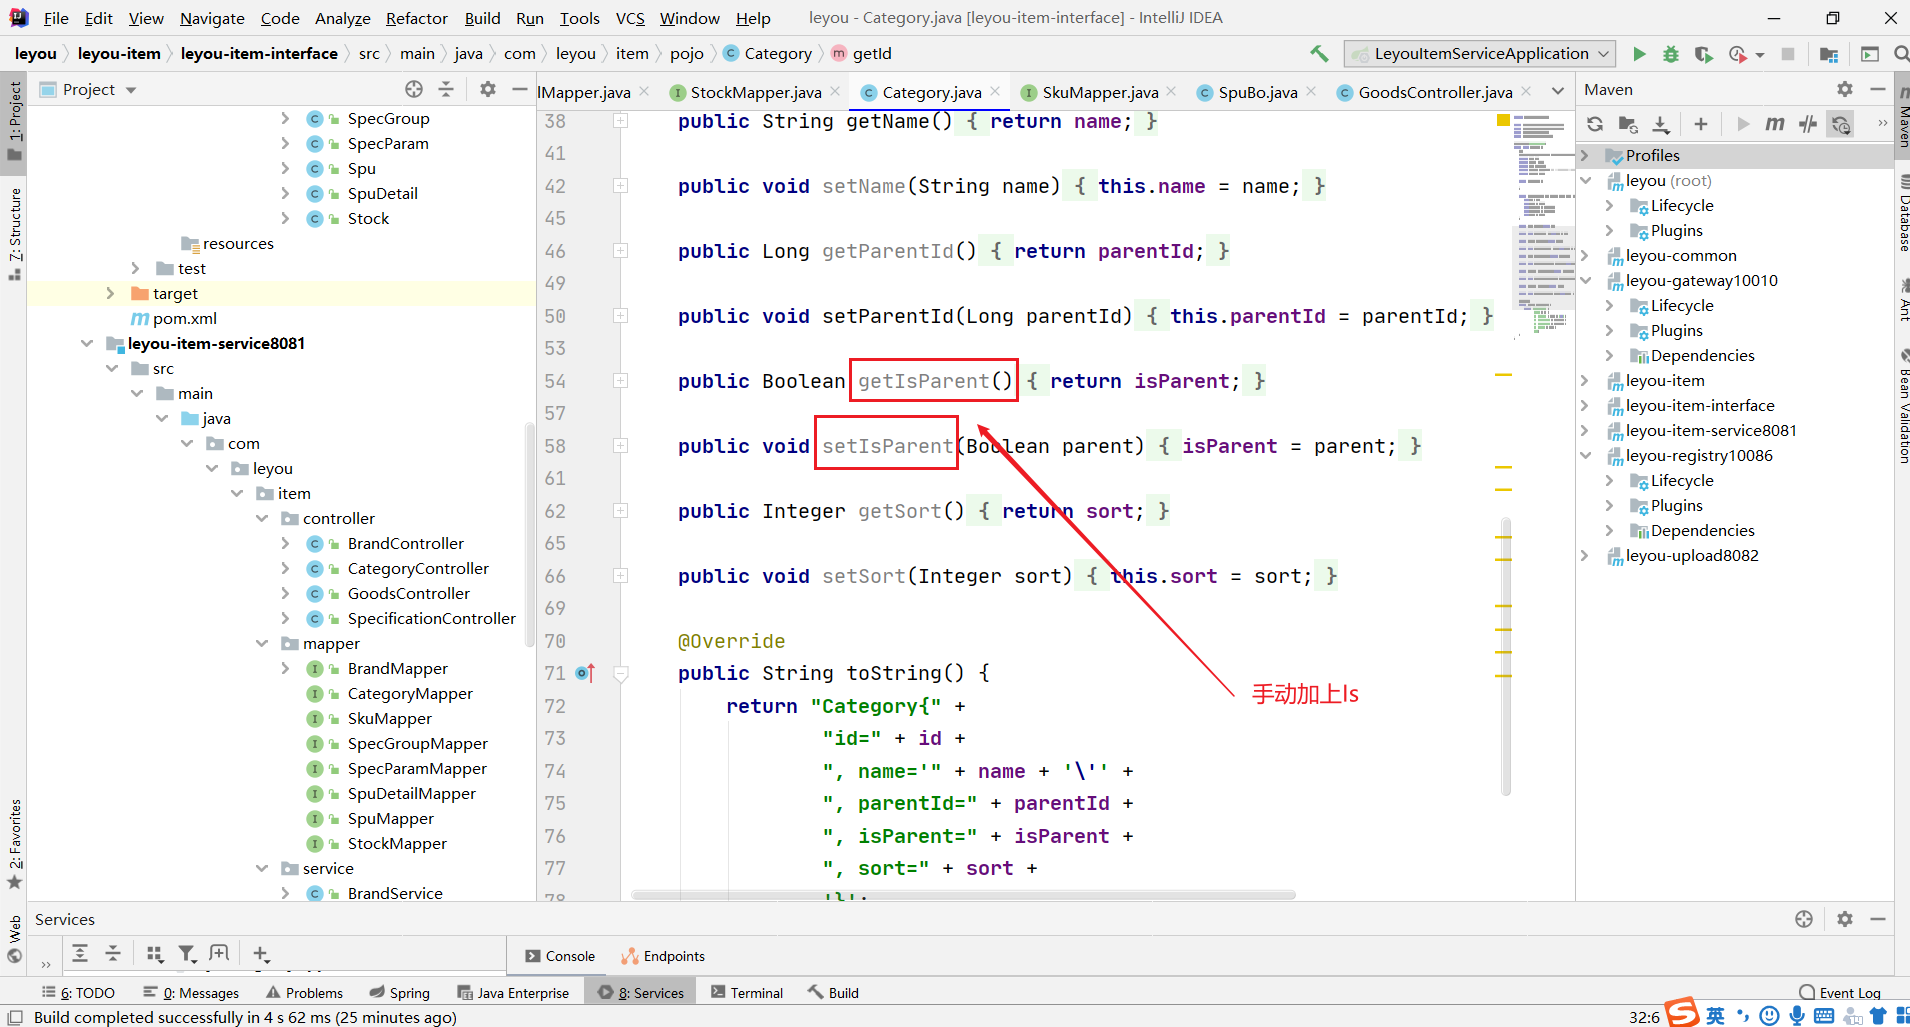Viewport: 1910px width, 1027px height.
Task: Expand Dependencies under leyou-registry10086
Action: click(x=1609, y=530)
